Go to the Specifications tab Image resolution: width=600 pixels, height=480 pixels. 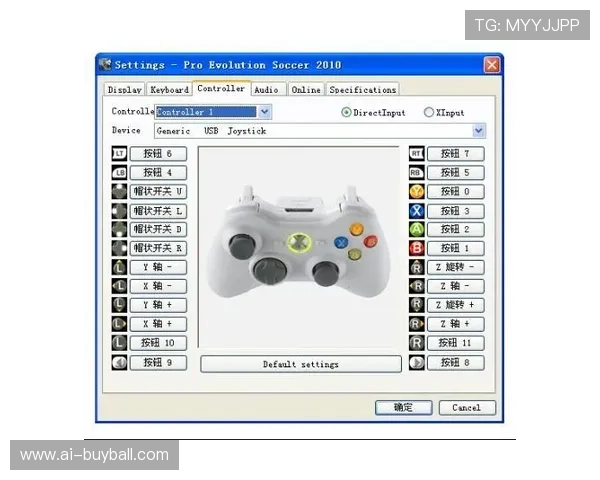point(362,90)
